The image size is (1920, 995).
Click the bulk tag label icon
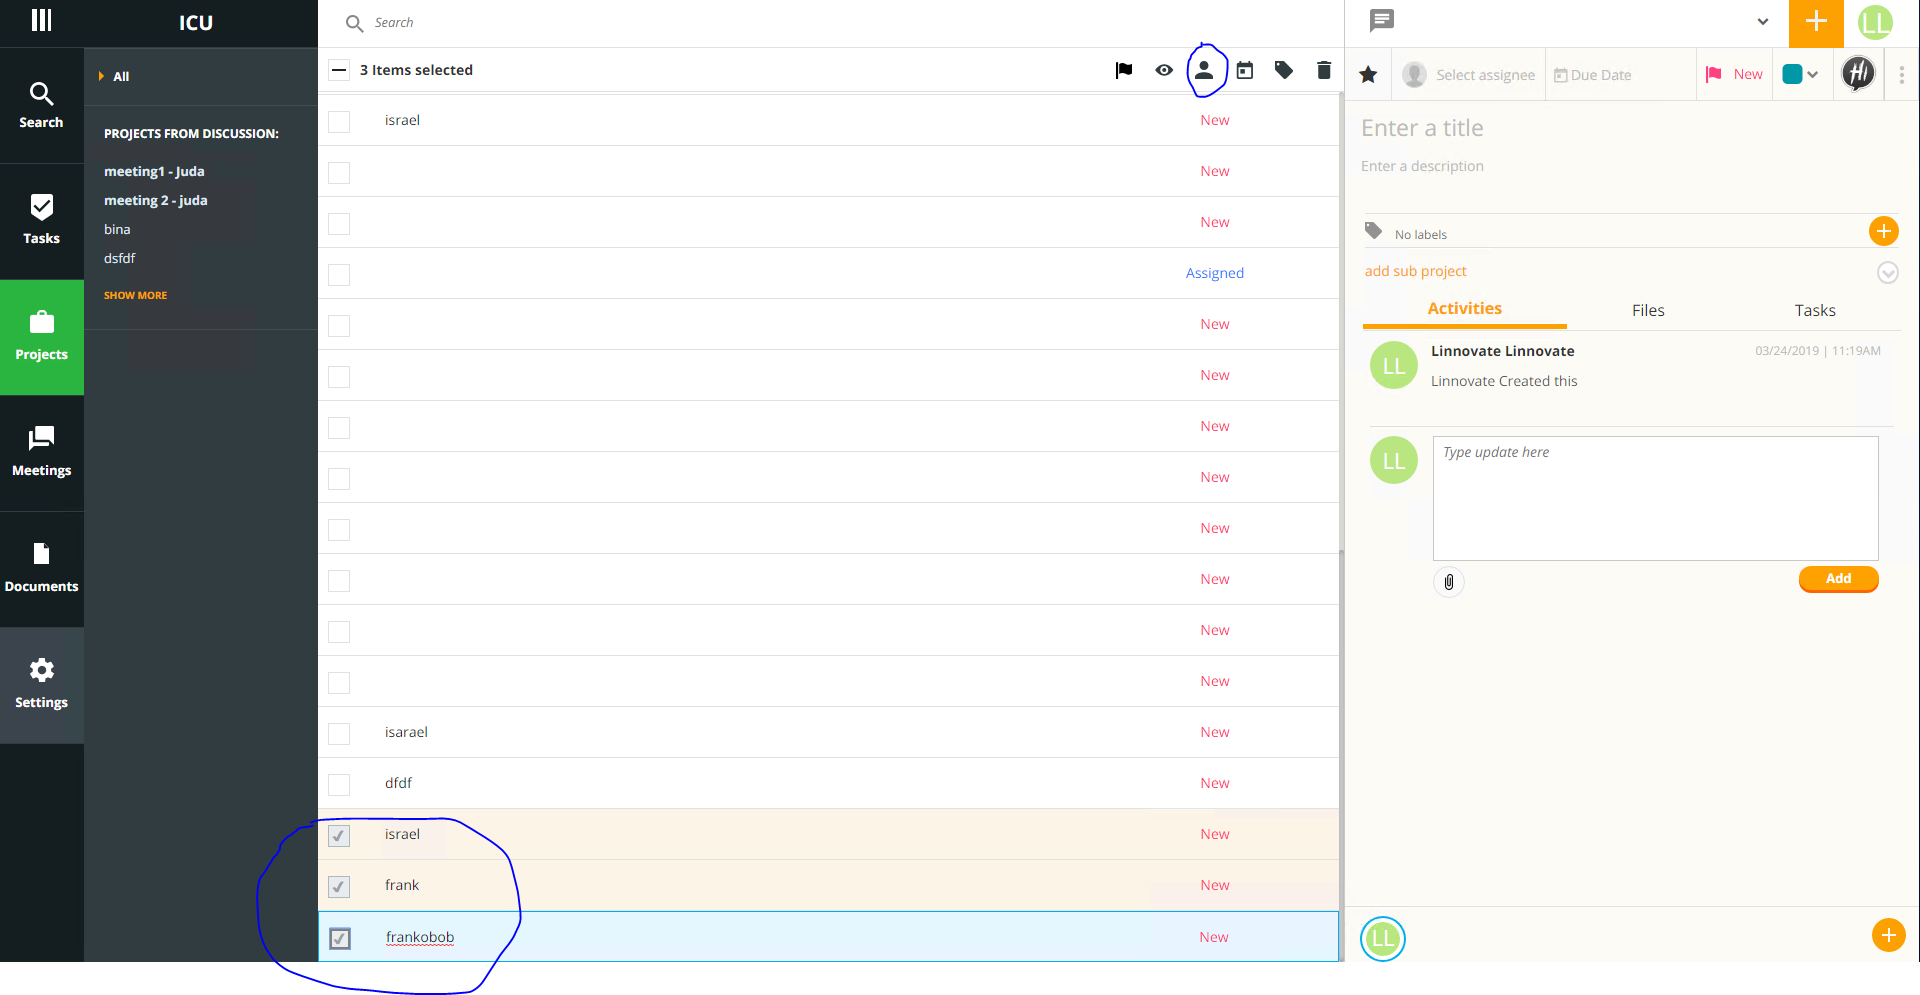pyautogui.click(x=1284, y=70)
